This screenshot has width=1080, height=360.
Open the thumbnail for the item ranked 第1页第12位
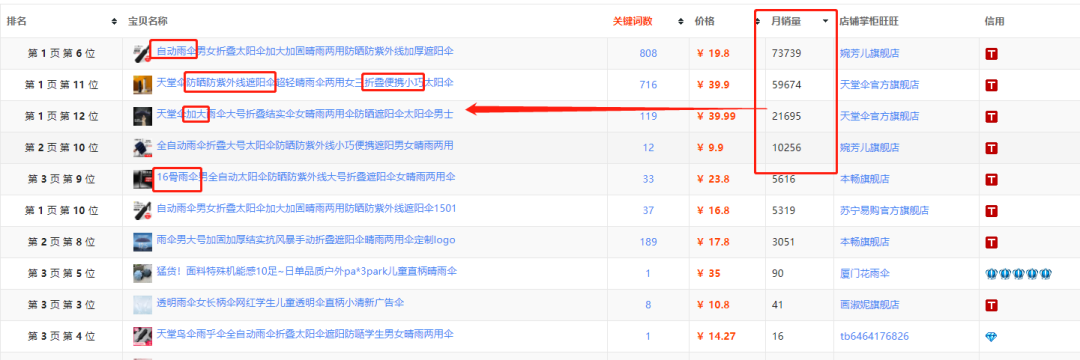143,116
